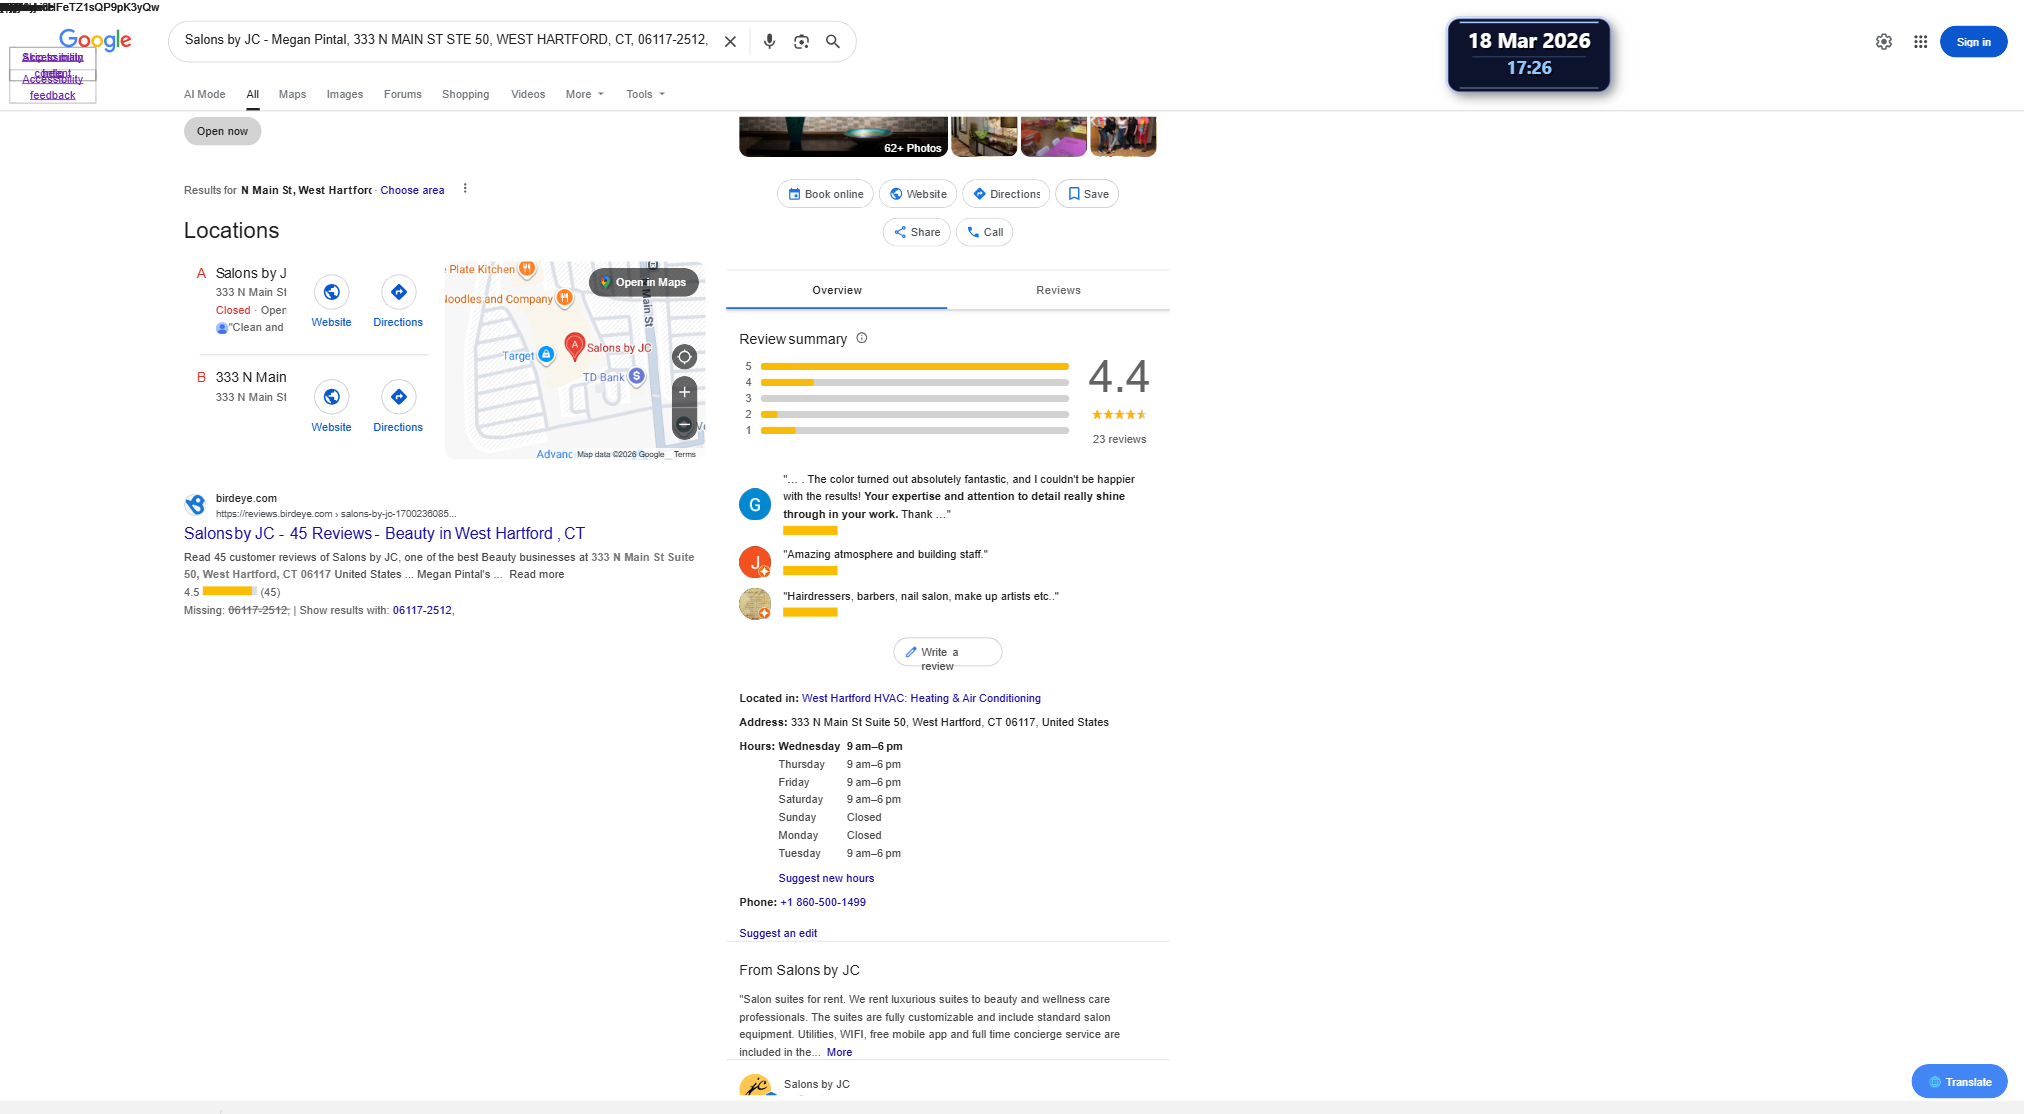Save the business with Save button

tap(1087, 194)
